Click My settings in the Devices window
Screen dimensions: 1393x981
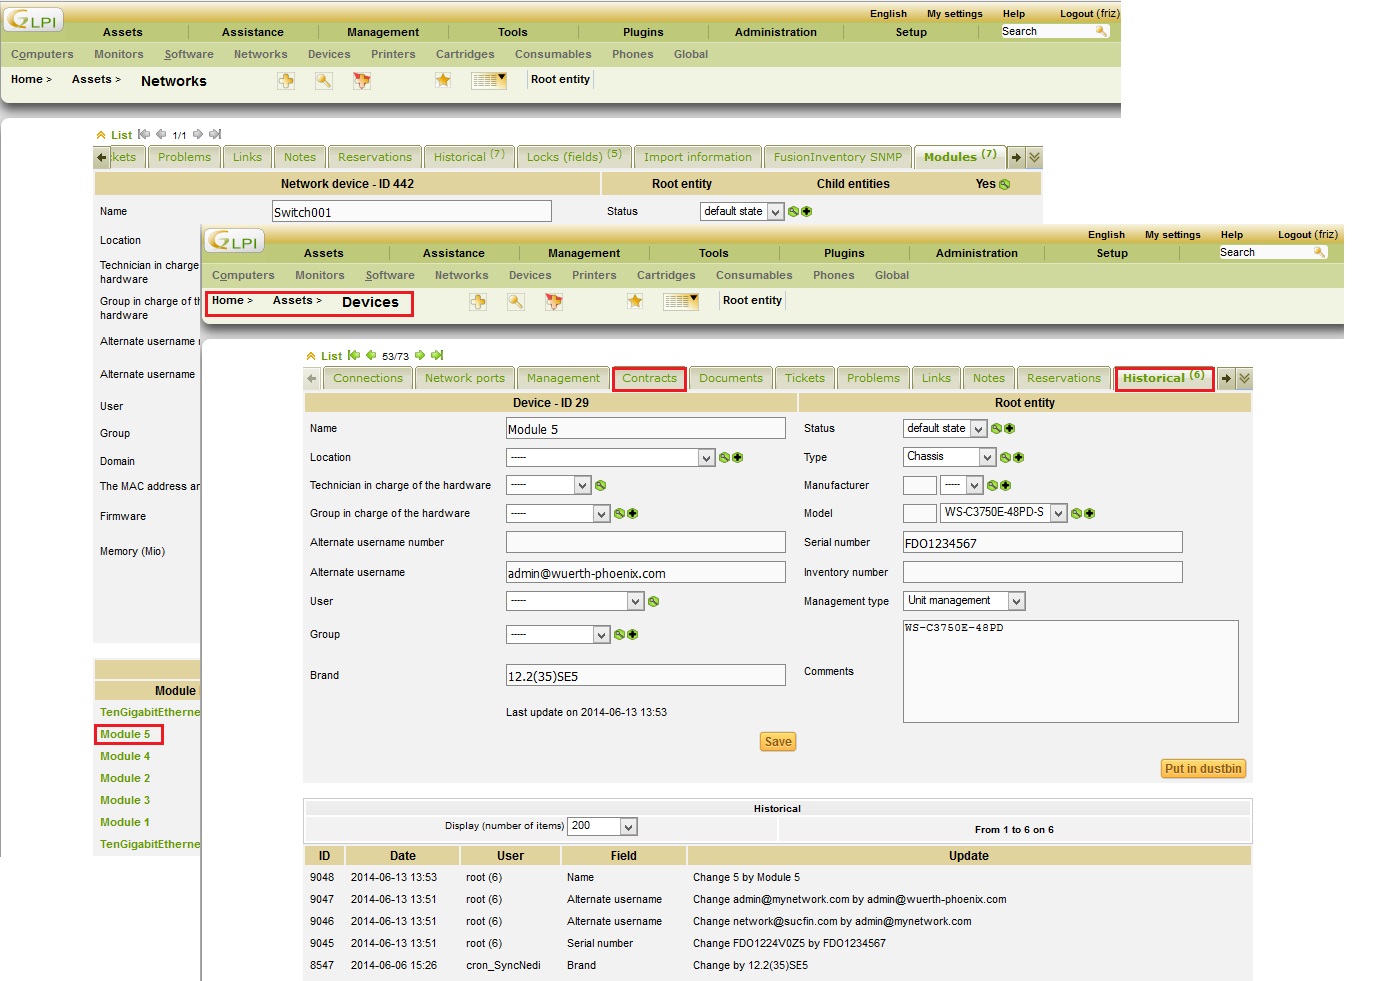point(1172,235)
